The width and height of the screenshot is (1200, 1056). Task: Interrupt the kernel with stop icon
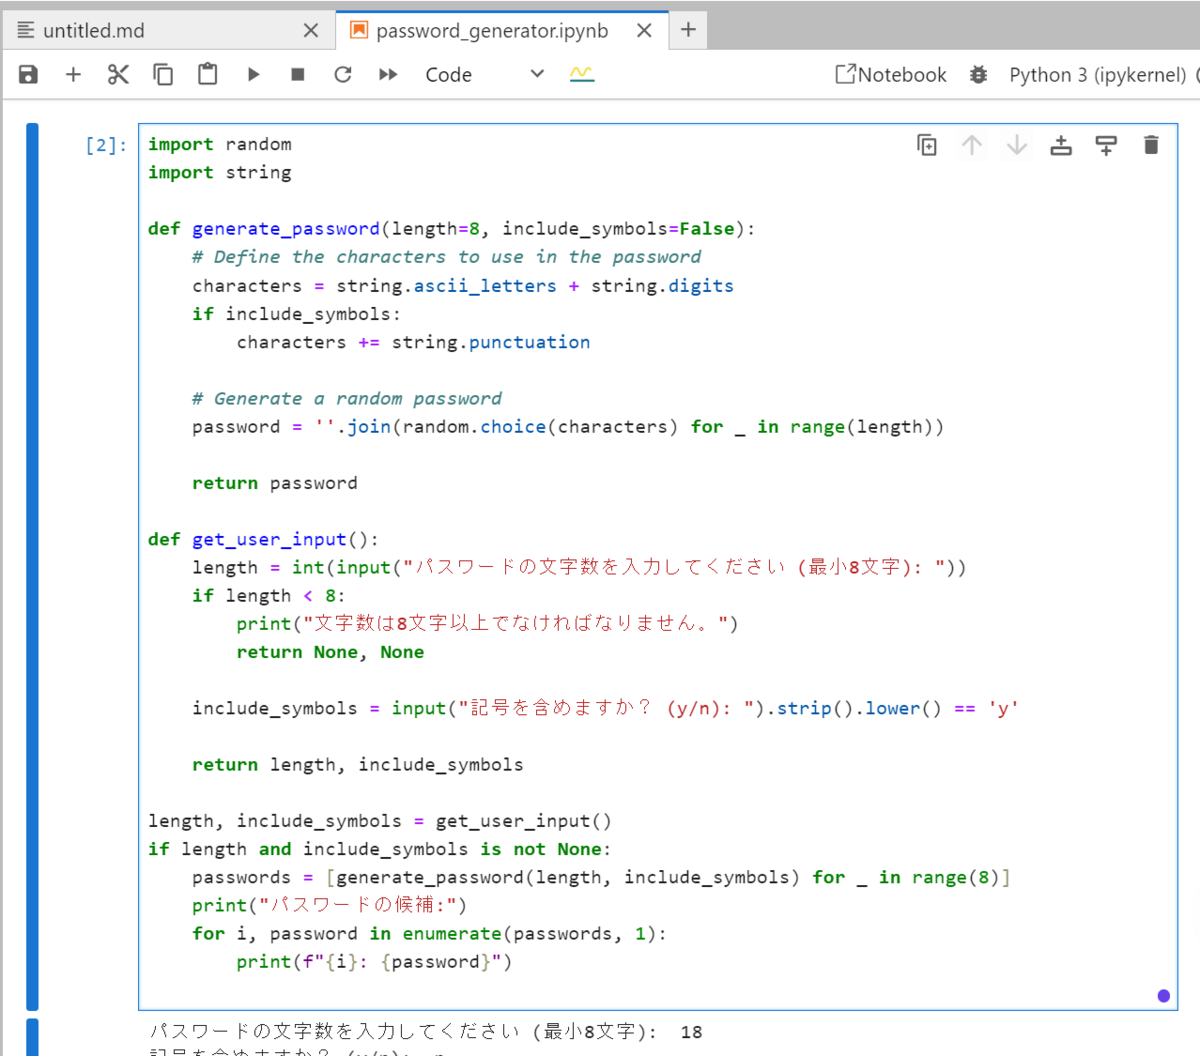(297, 74)
